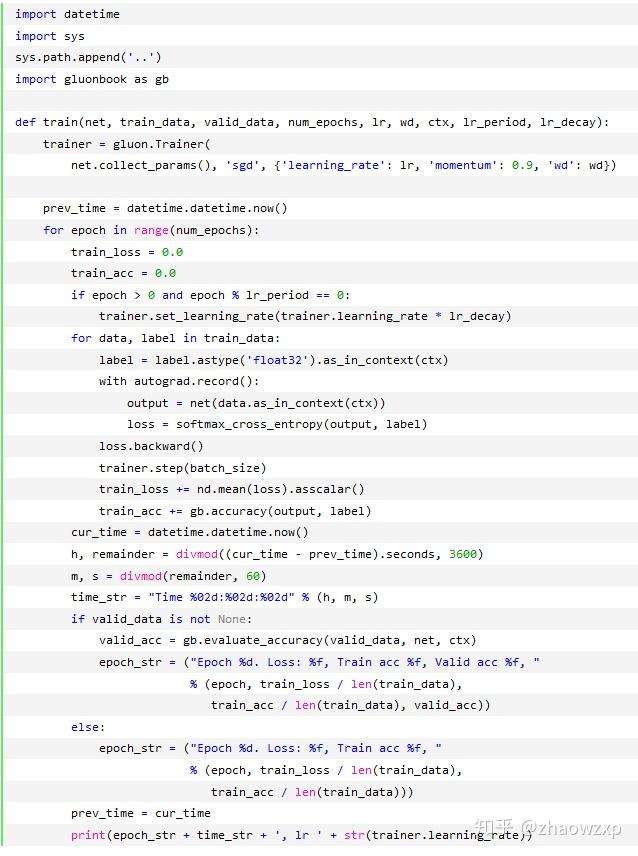The image size is (638, 856).
Task: Click first 'prev_time = datetime.datetime.now()' line
Action: click(165, 209)
